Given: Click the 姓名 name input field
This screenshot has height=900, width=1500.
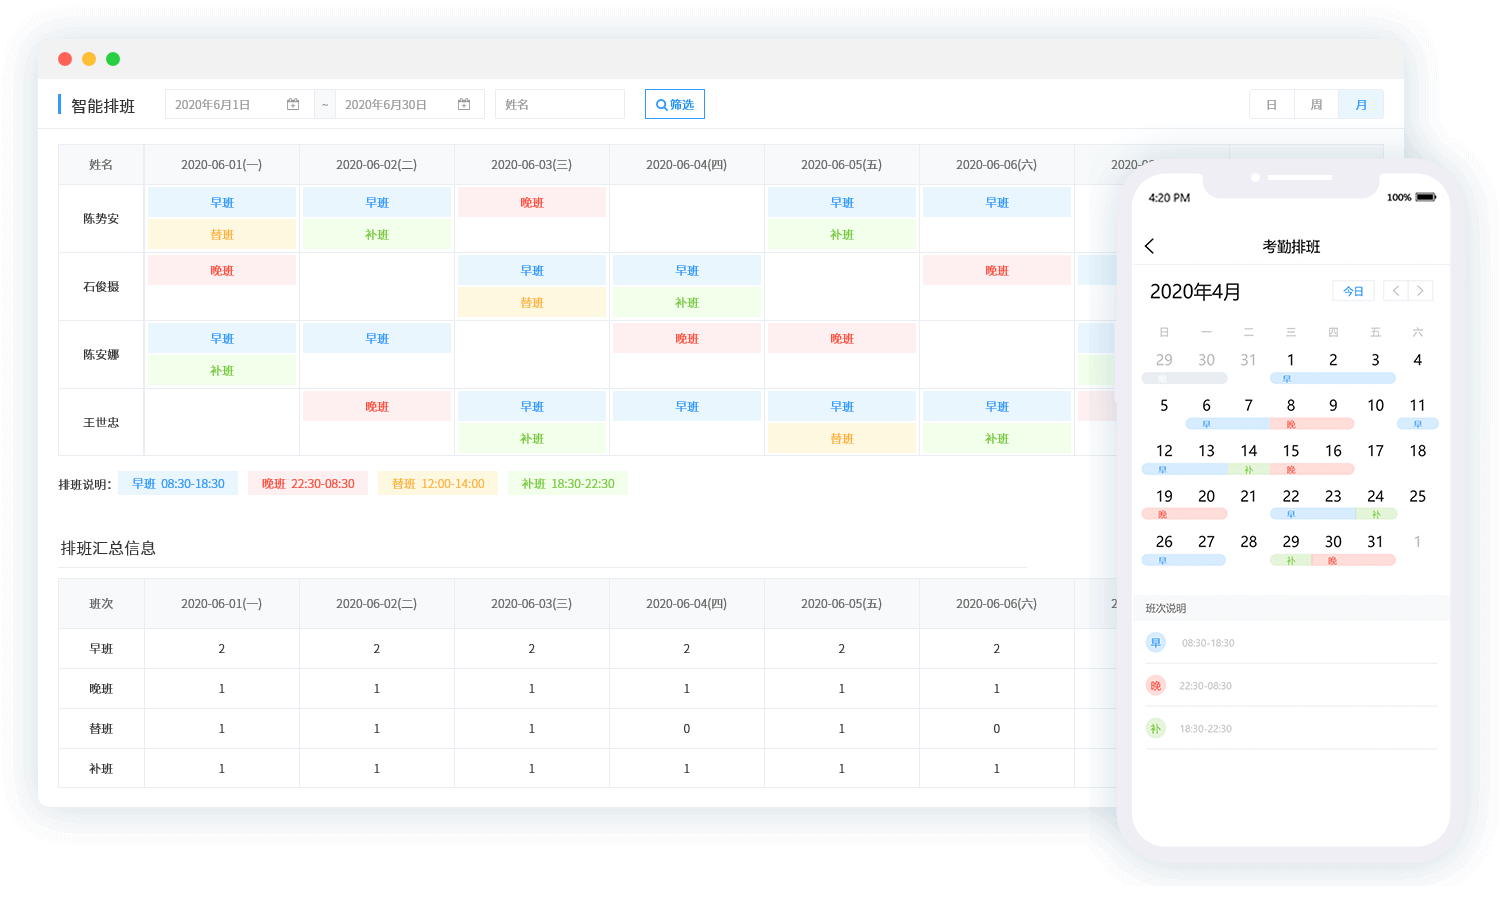Looking at the screenshot, I should click(560, 104).
